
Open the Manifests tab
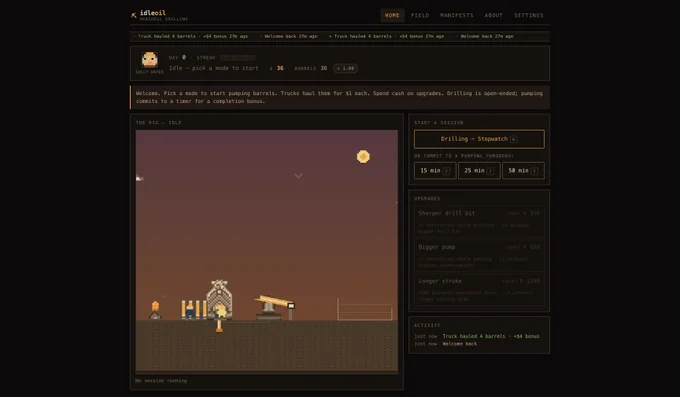click(457, 15)
